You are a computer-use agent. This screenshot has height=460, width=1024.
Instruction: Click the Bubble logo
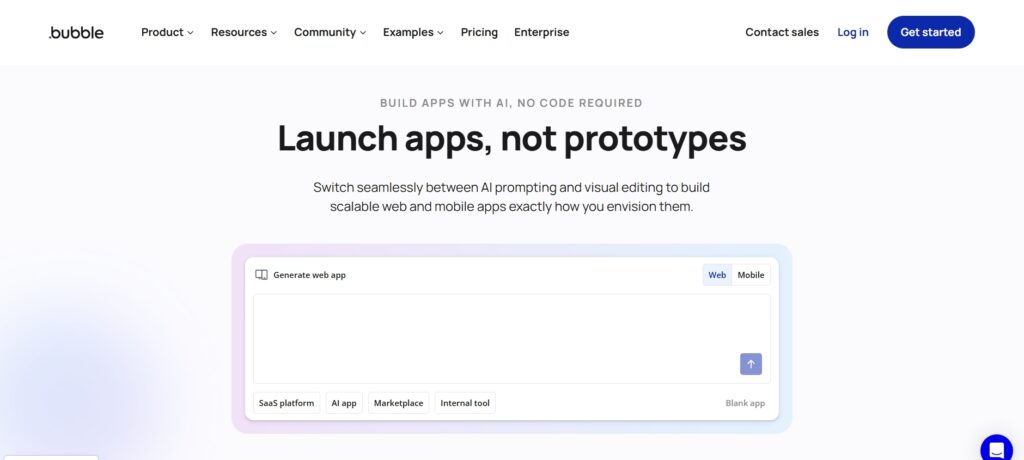[76, 32]
